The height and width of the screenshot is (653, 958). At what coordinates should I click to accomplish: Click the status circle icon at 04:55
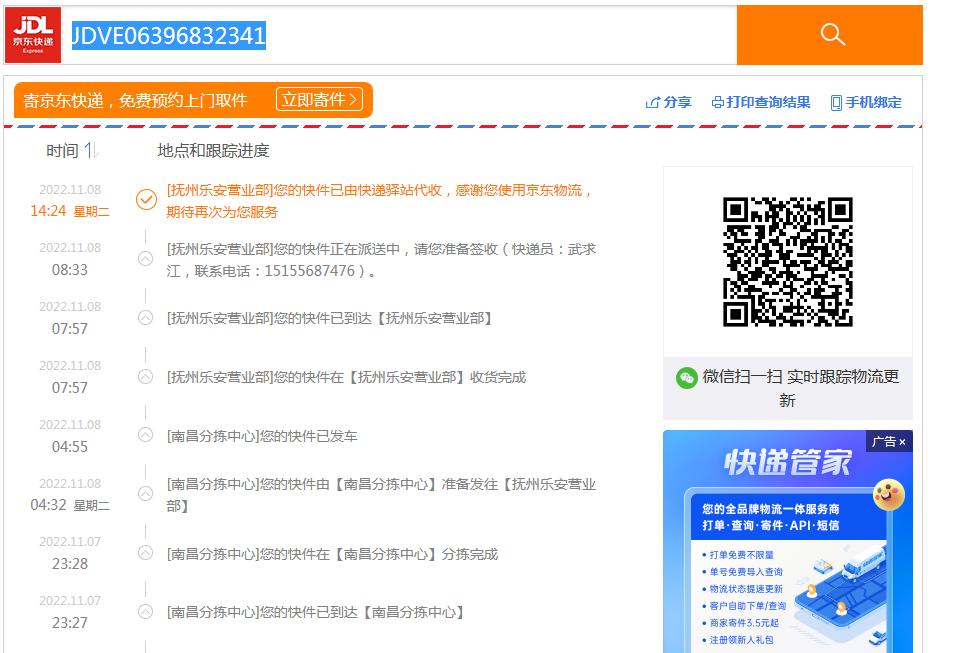[x=145, y=435]
